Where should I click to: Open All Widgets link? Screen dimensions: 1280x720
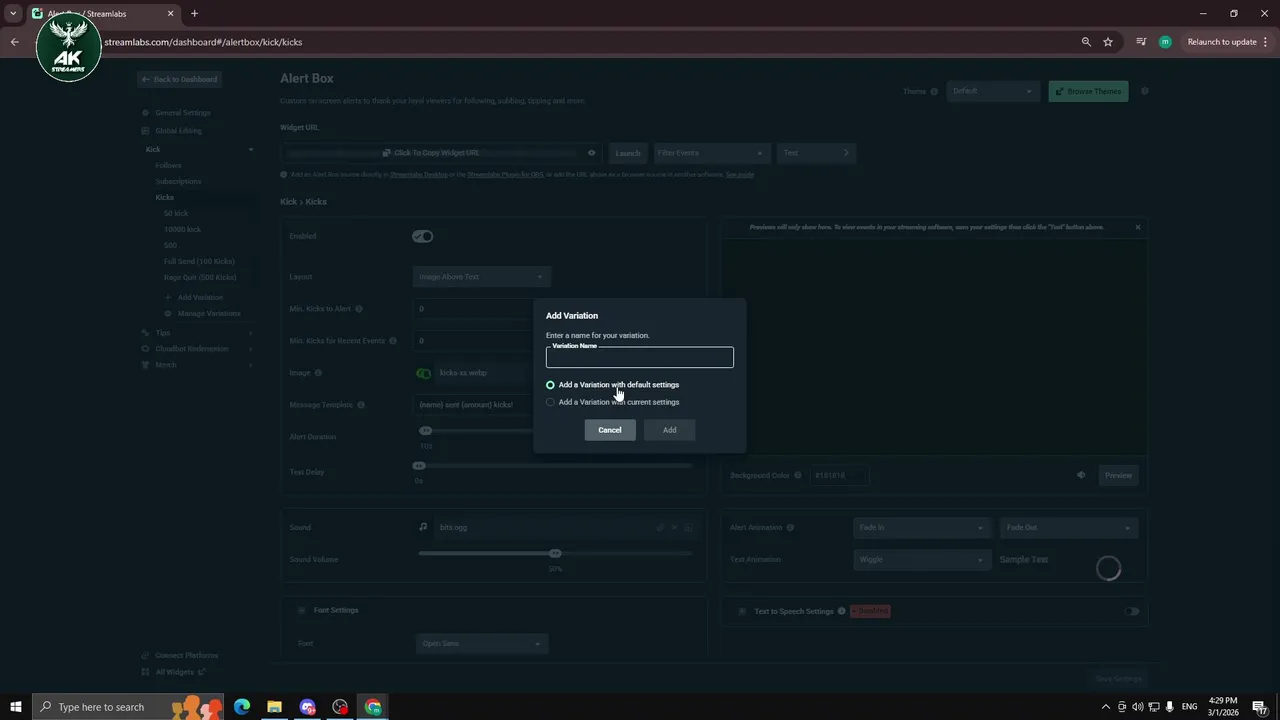(x=175, y=672)
